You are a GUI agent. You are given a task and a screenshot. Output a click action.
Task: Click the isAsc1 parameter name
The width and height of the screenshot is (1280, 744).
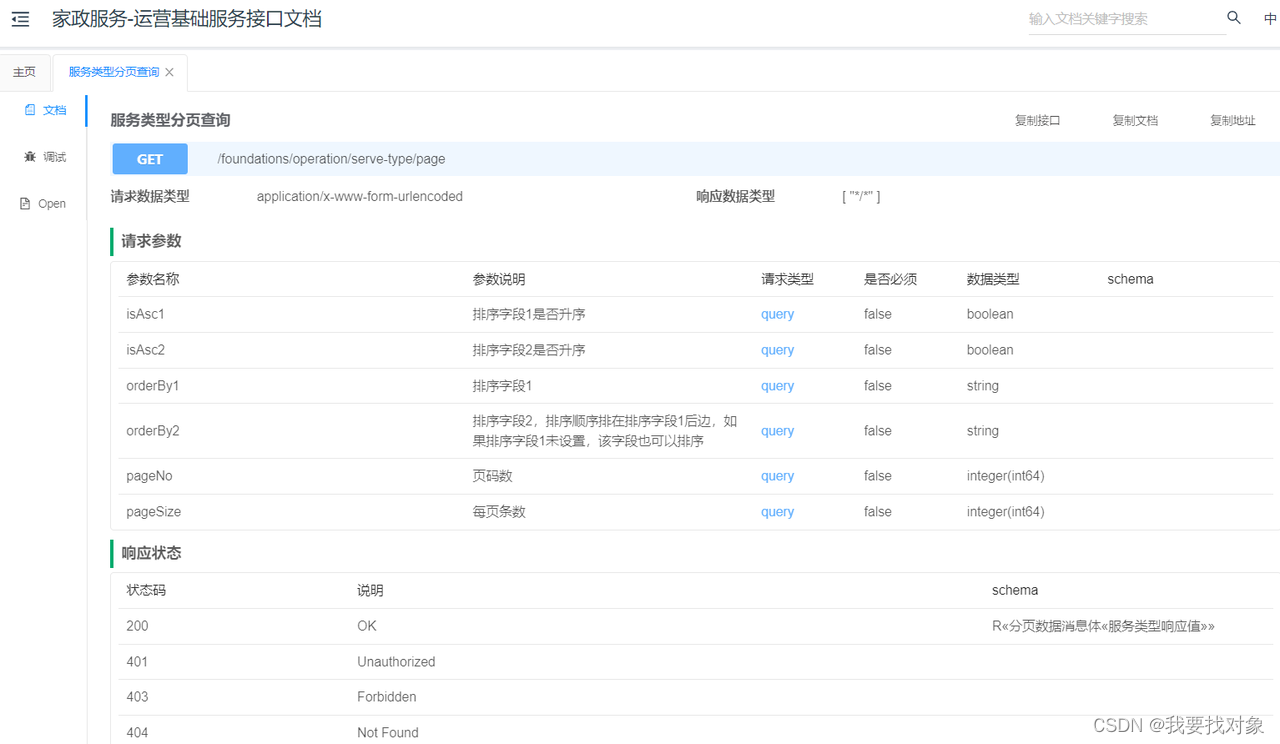point(145,314)
